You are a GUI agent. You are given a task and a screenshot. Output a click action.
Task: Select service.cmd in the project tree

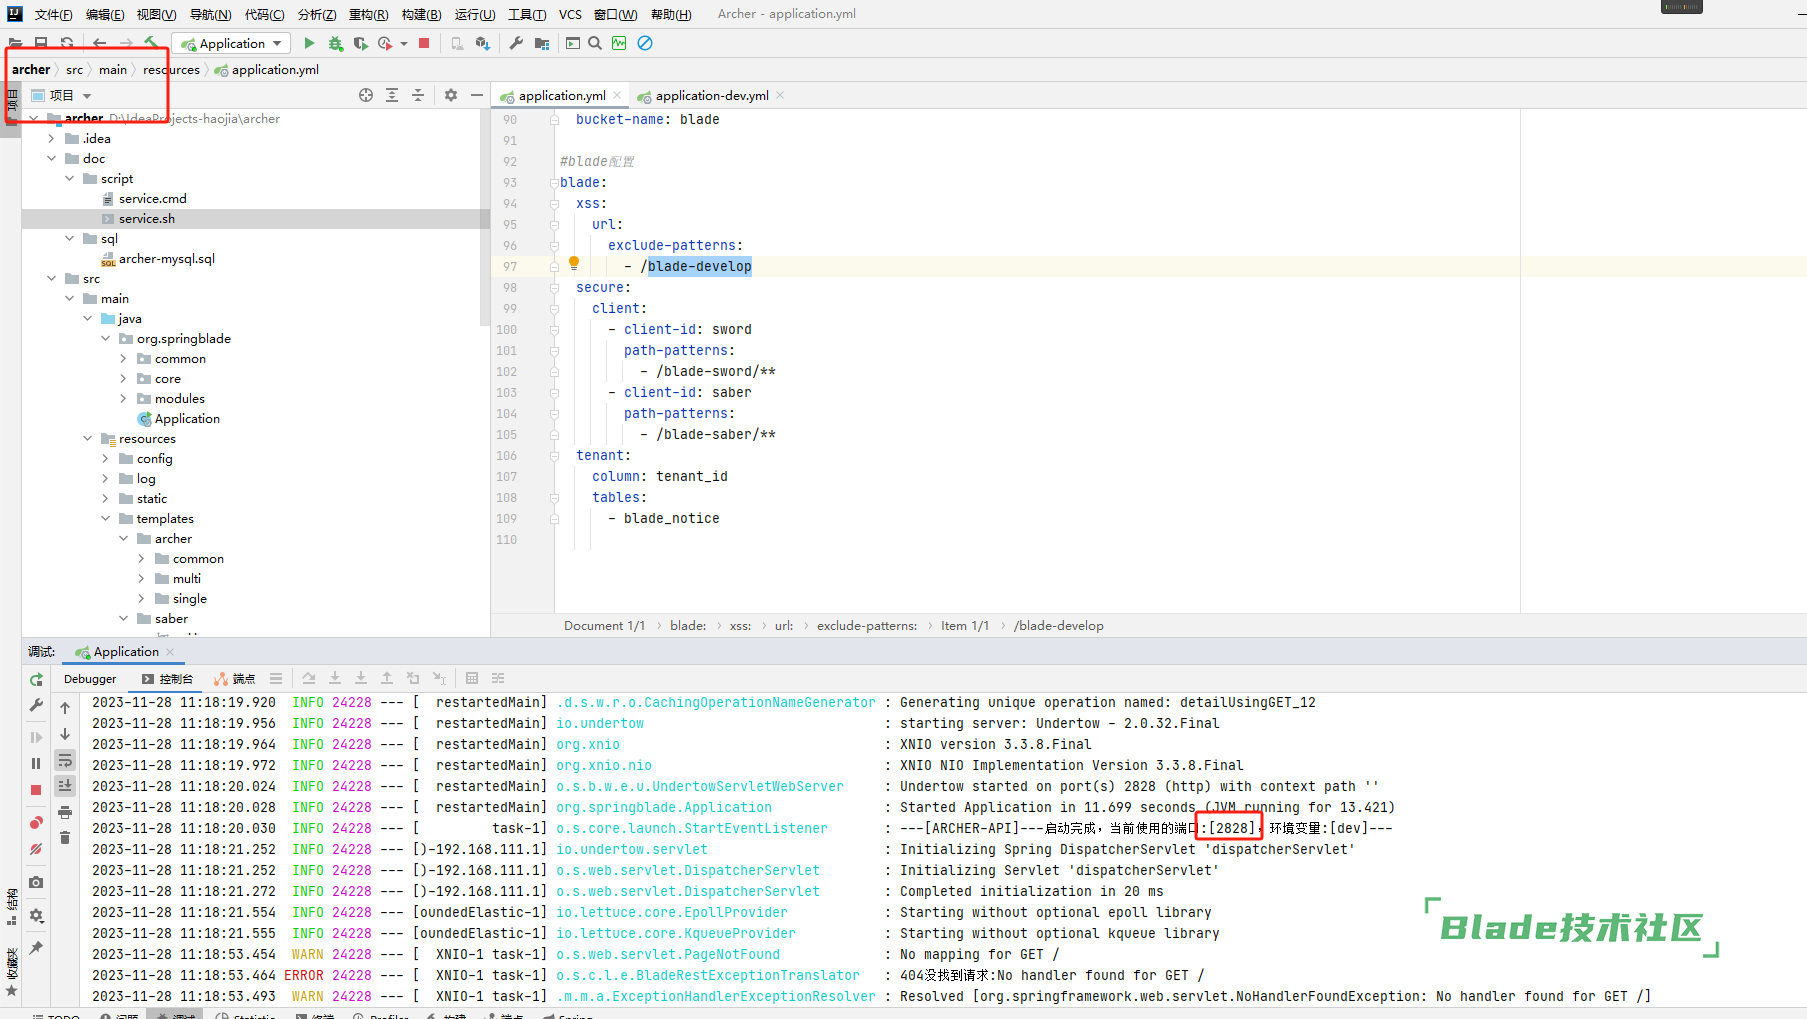(152, 198)
